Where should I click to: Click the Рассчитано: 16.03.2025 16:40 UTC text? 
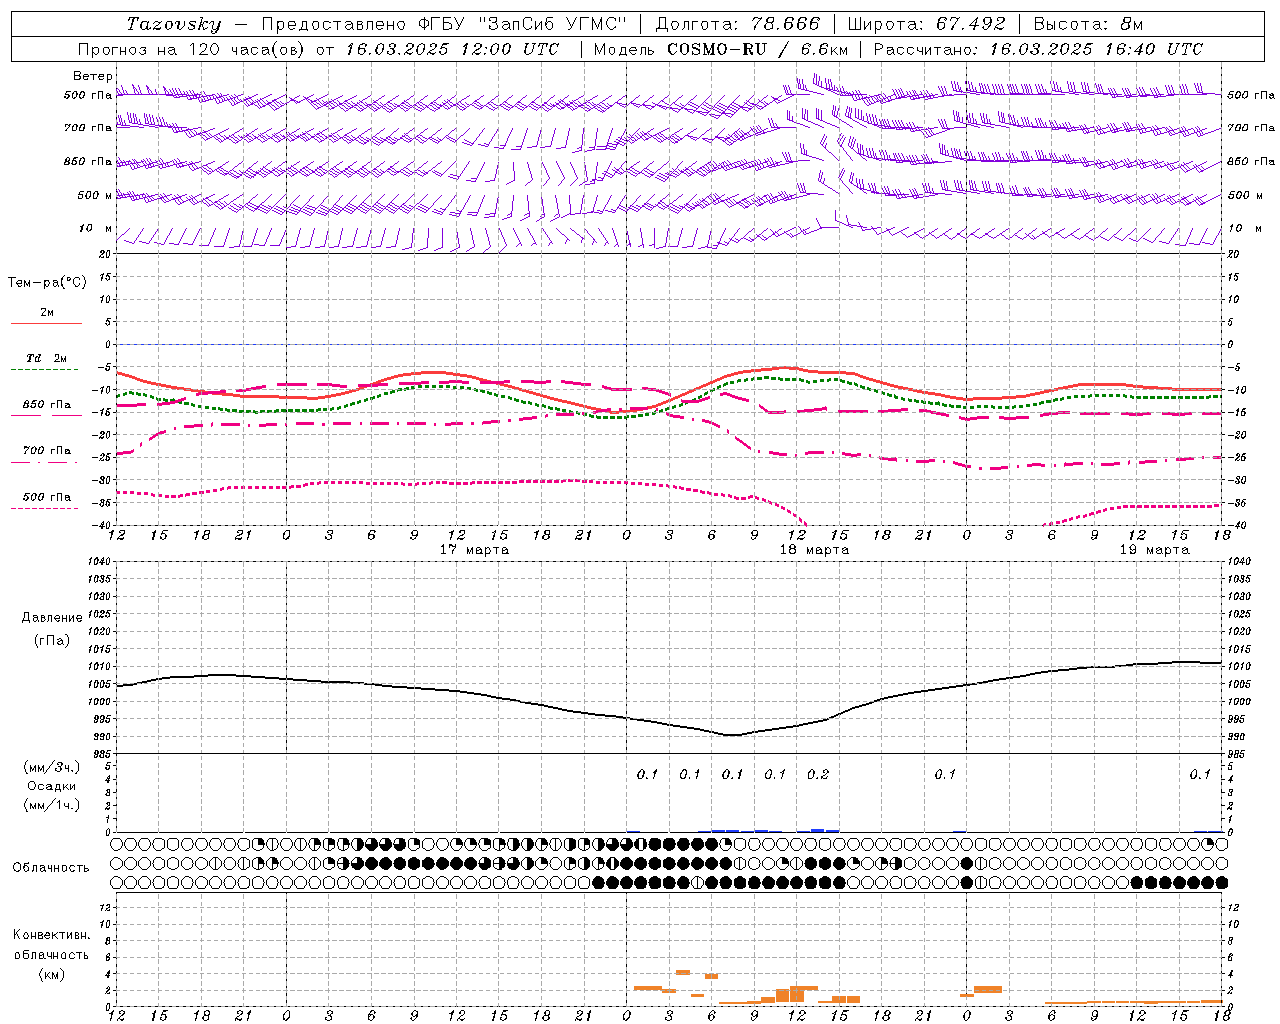pos(1038,49)
